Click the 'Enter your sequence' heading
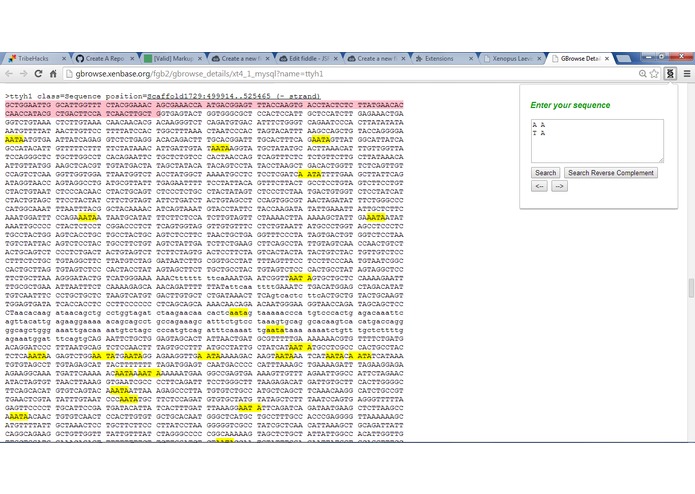This screenshot has width=695, height=494. (570, 105)
